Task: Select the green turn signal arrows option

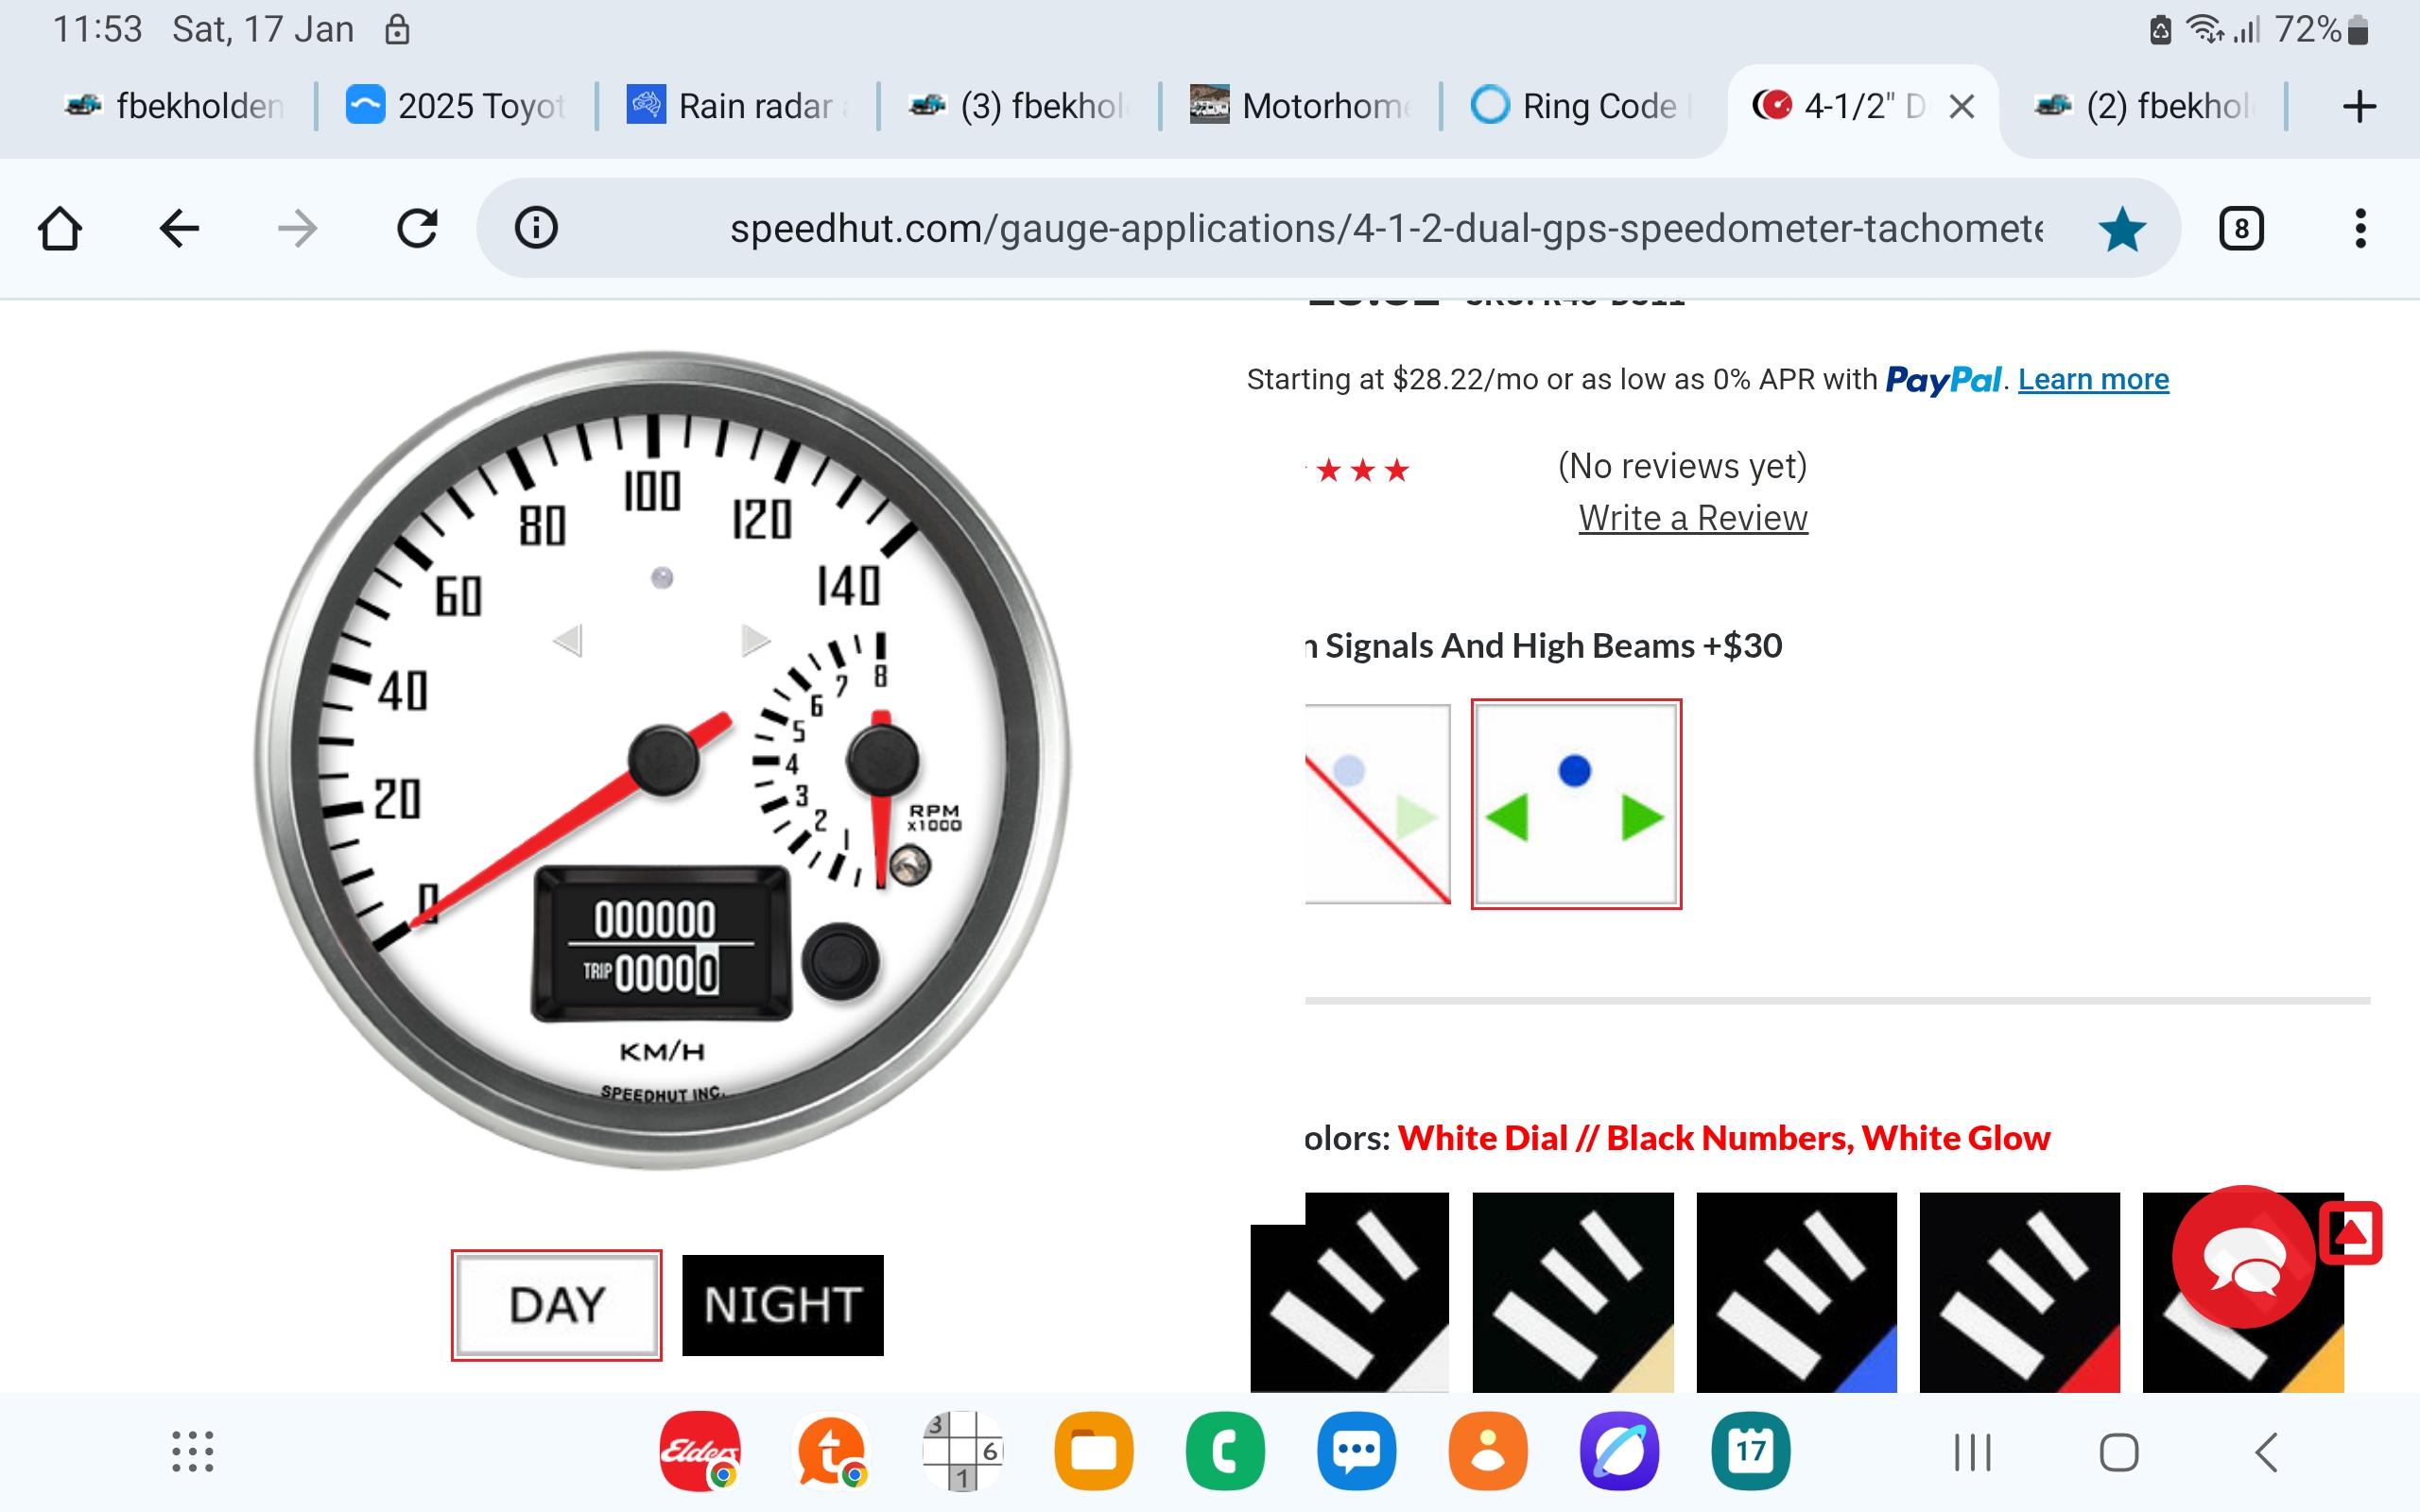Action: (x=1575, y=803)
